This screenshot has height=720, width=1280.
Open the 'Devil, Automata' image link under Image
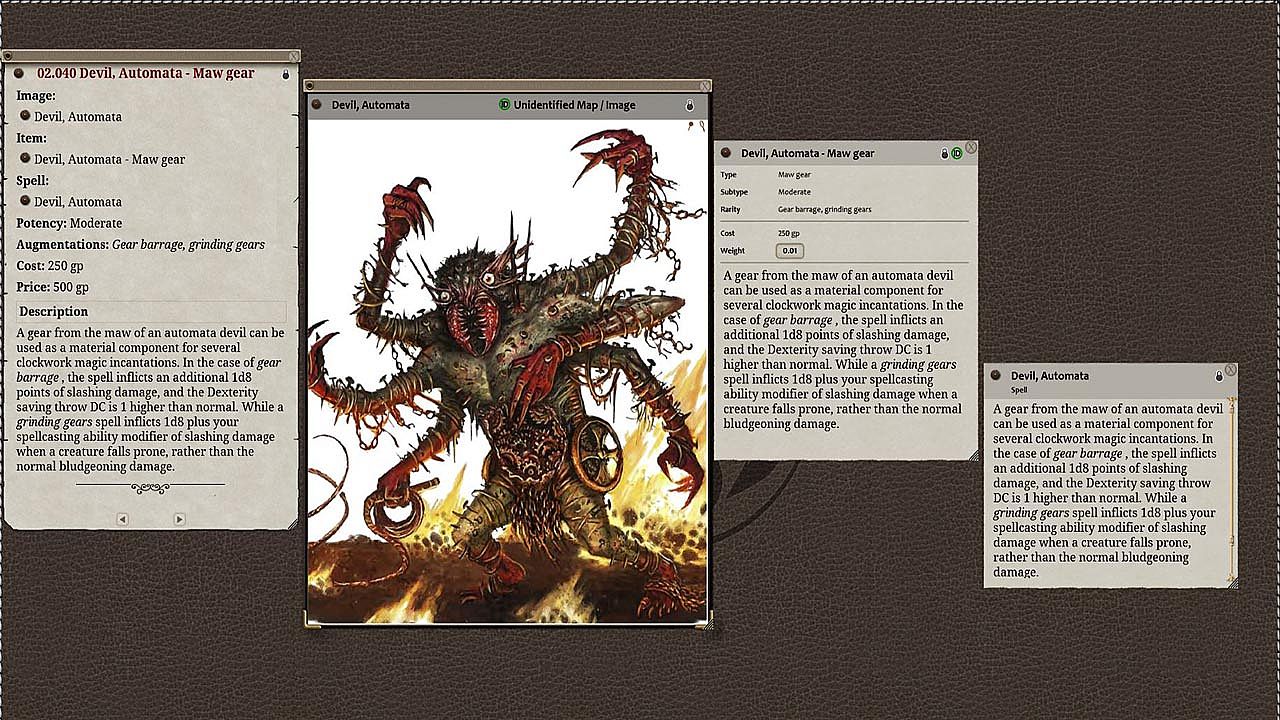[26, 116]
